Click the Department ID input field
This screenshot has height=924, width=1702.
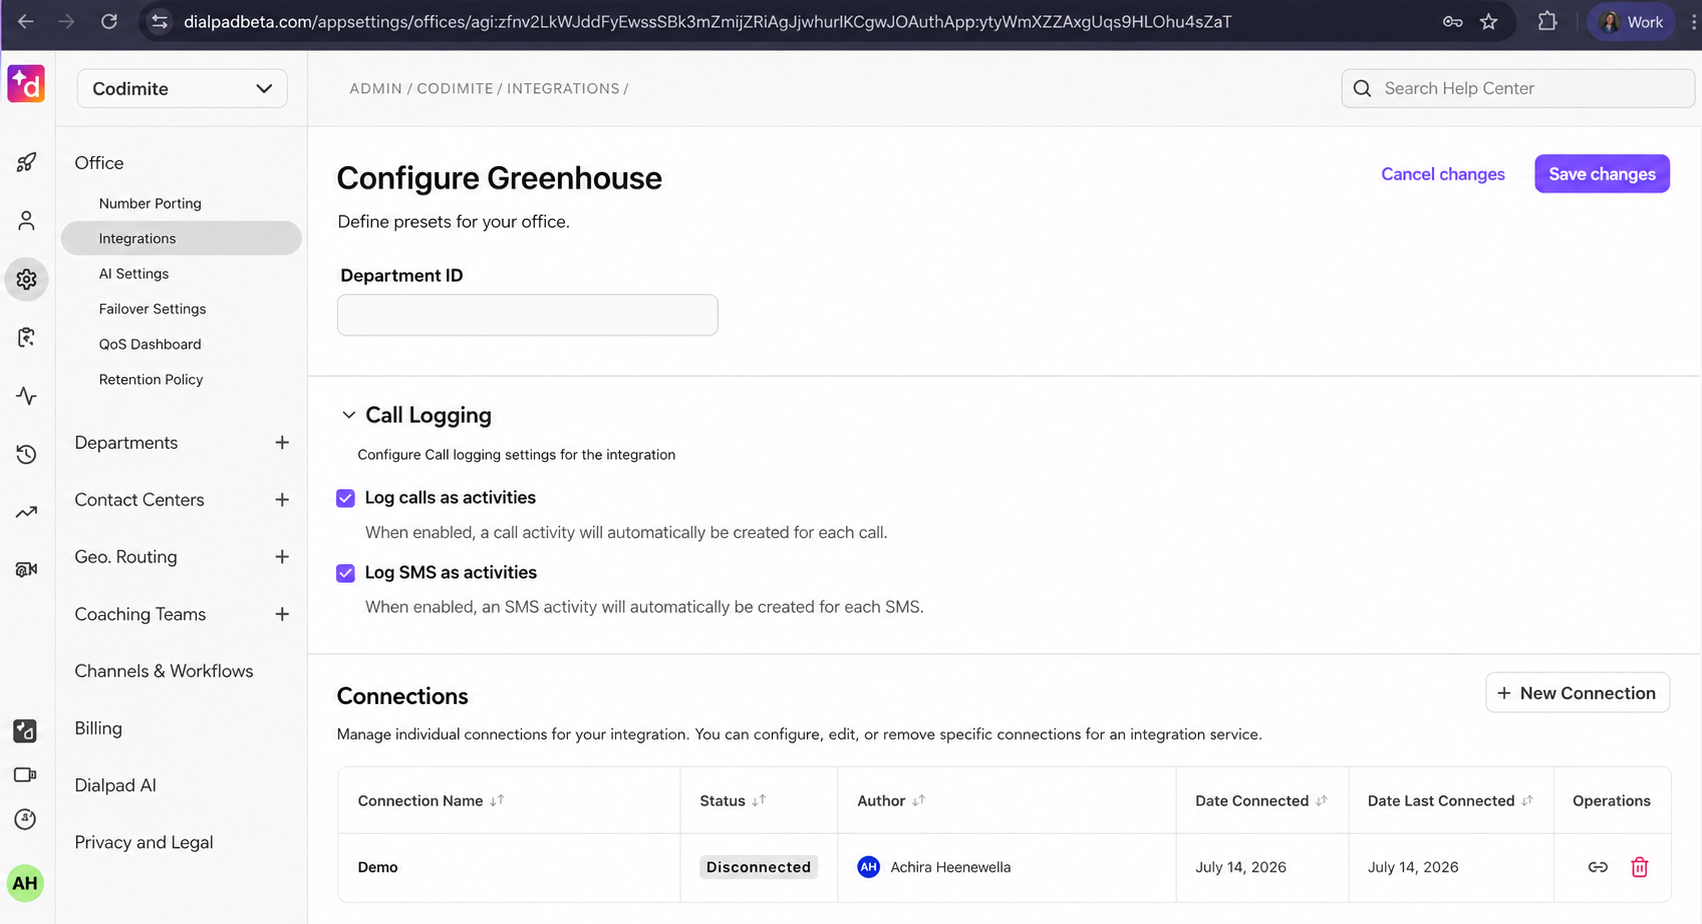(527, 315)
